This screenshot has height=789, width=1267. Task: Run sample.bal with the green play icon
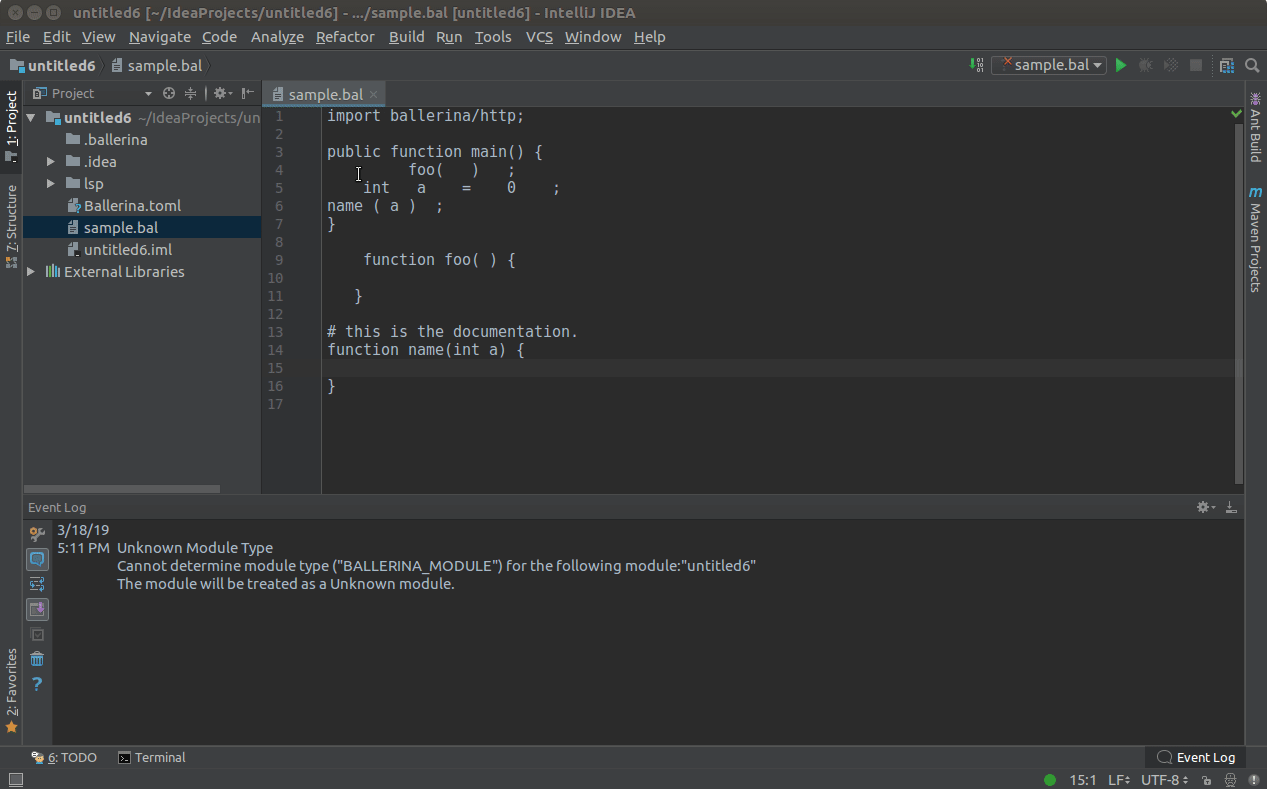1121,65
